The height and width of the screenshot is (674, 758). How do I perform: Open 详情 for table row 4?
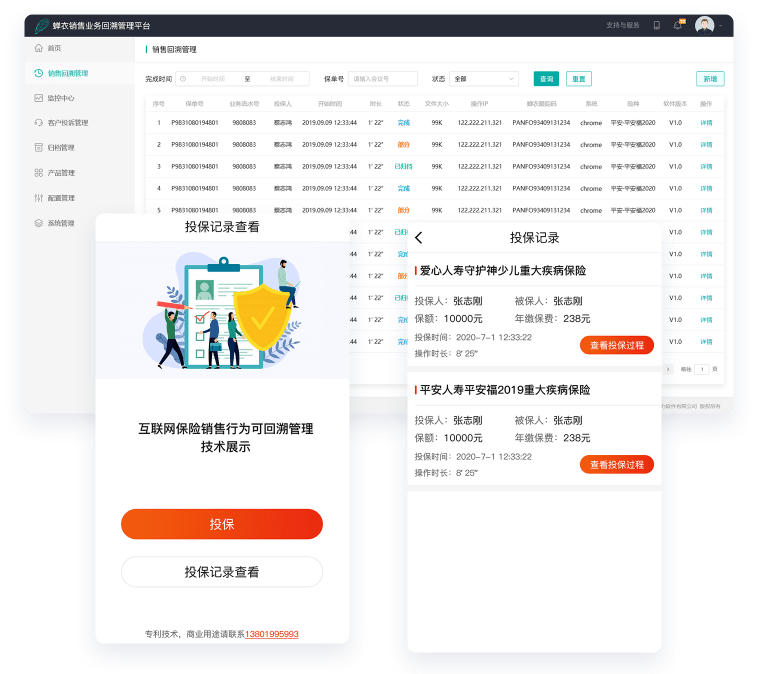706,188
